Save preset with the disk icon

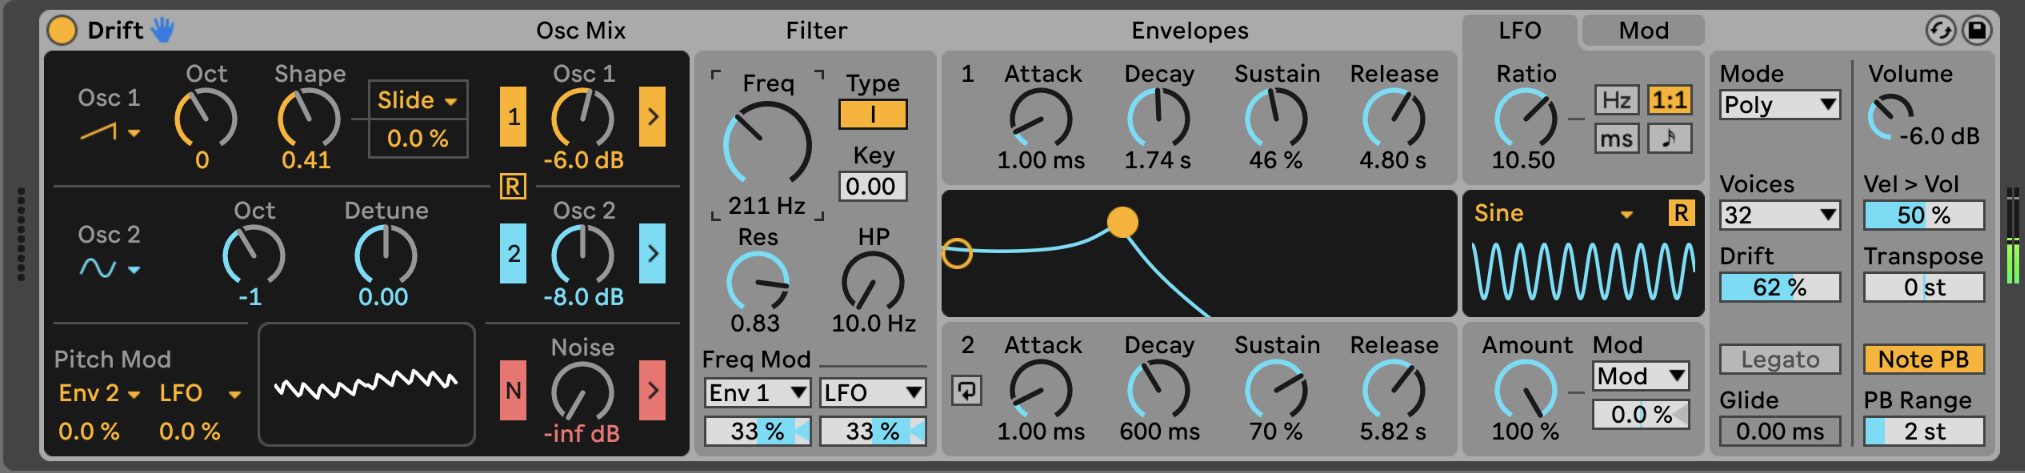pyautogui.click(x=1977, y=31)
